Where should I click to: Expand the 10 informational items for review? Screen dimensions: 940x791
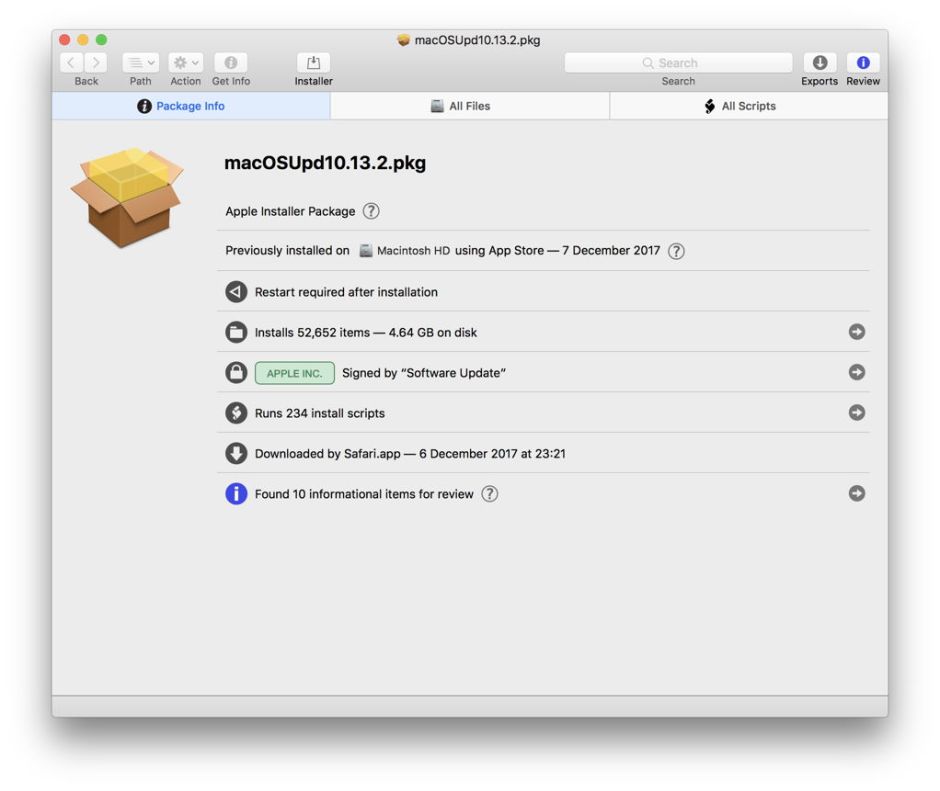coord(856,493)
